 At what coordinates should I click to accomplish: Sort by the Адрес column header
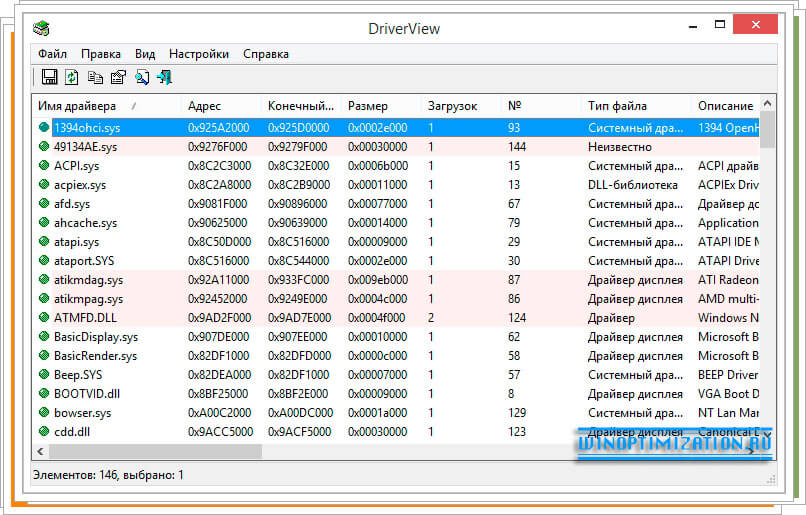(221, 106)
